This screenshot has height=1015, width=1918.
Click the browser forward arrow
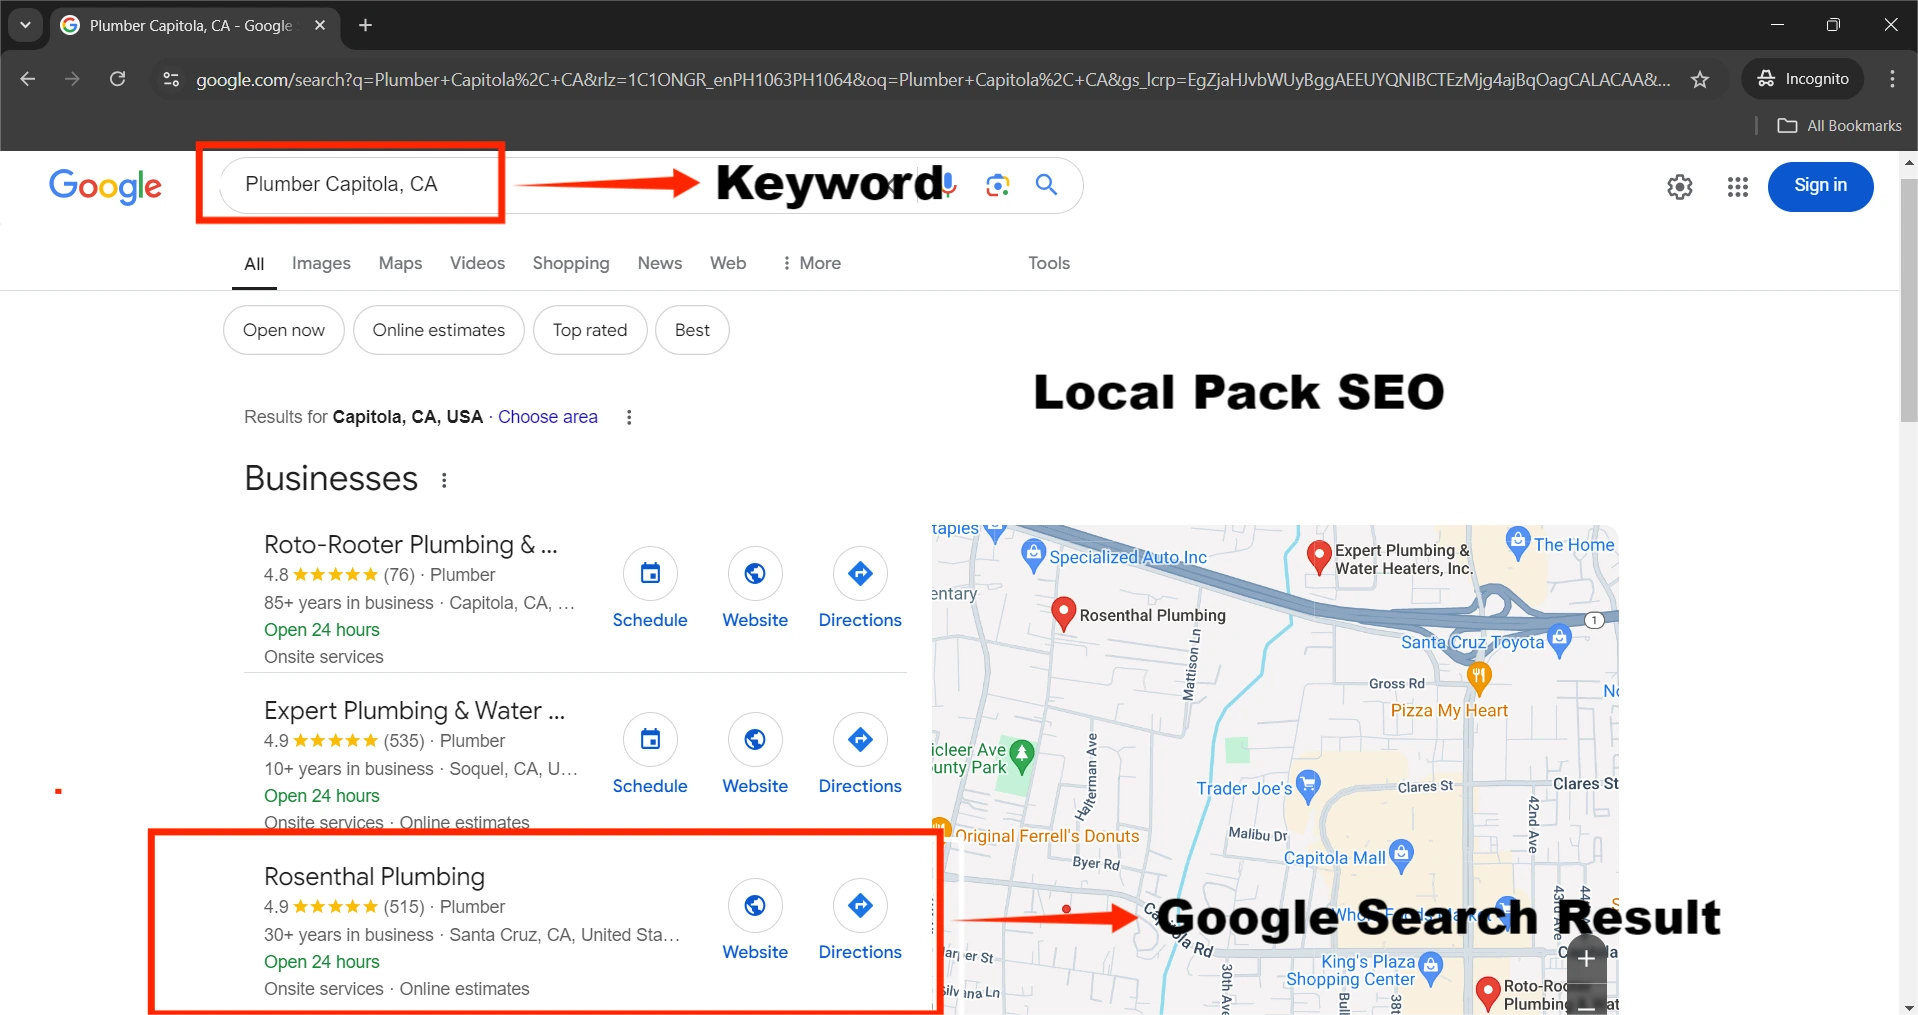point(72,79)
